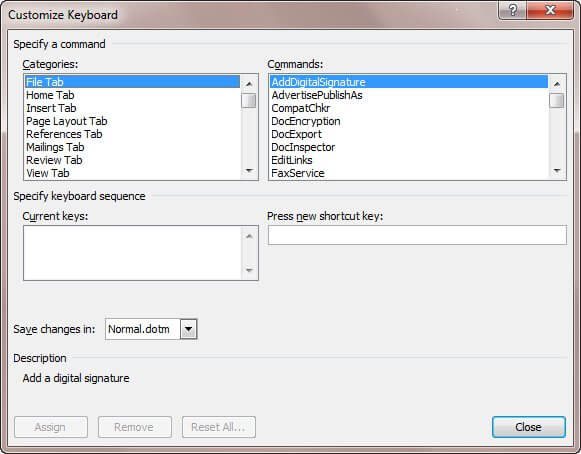This screenshot has width=581, height=454.
Task: Click Commands list scroll down arrow
Action: (x=557, y=170)
